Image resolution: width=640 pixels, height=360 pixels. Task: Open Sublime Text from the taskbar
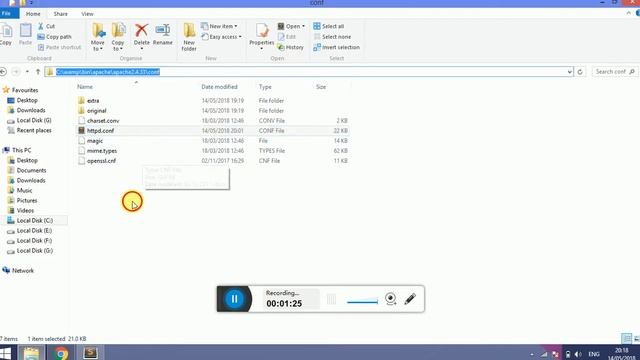[x=90, y=353]
